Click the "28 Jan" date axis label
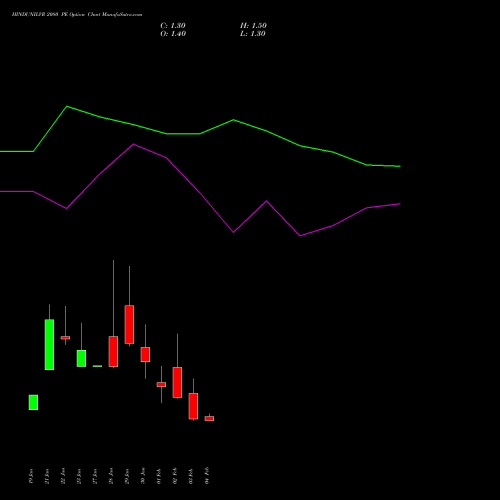This screenshot has width=500, height=500. [111, 476]
